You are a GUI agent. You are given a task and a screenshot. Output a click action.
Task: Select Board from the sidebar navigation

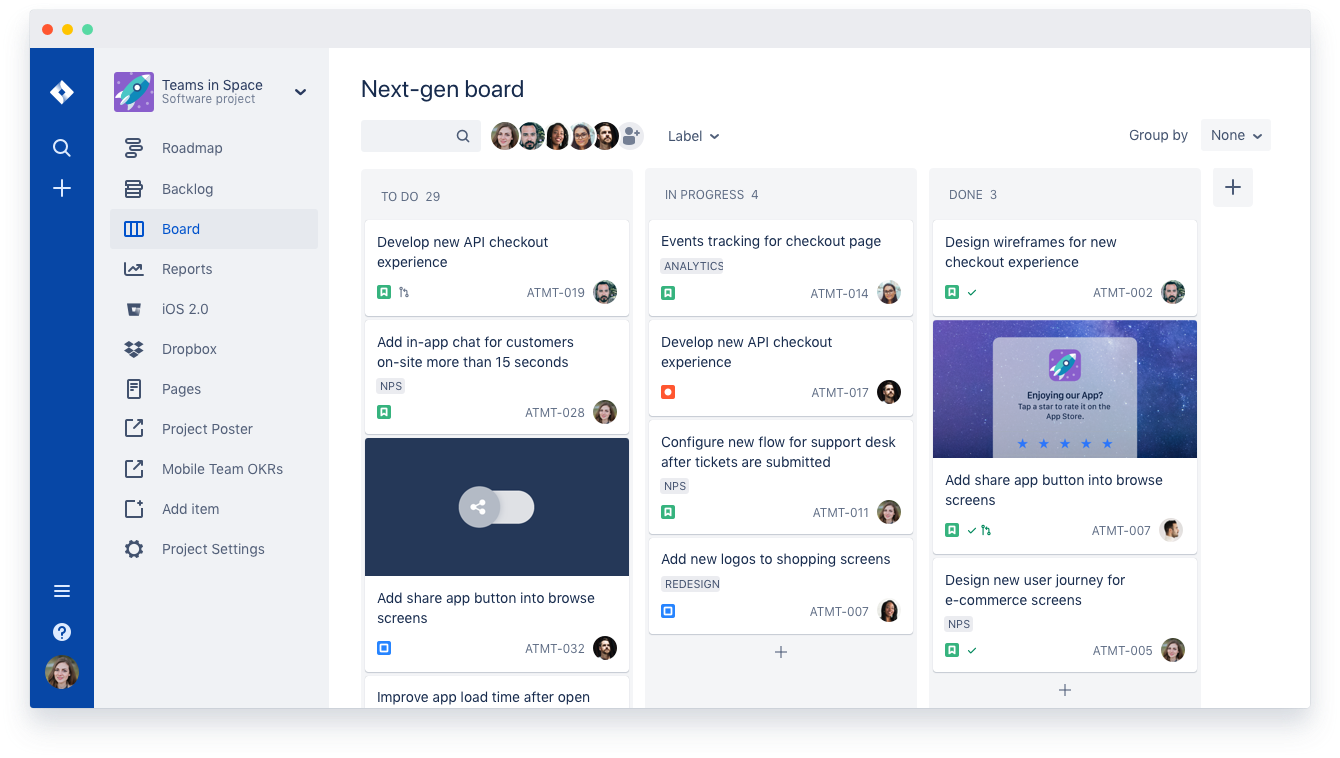pyautogui.click(x=181, y=228)
